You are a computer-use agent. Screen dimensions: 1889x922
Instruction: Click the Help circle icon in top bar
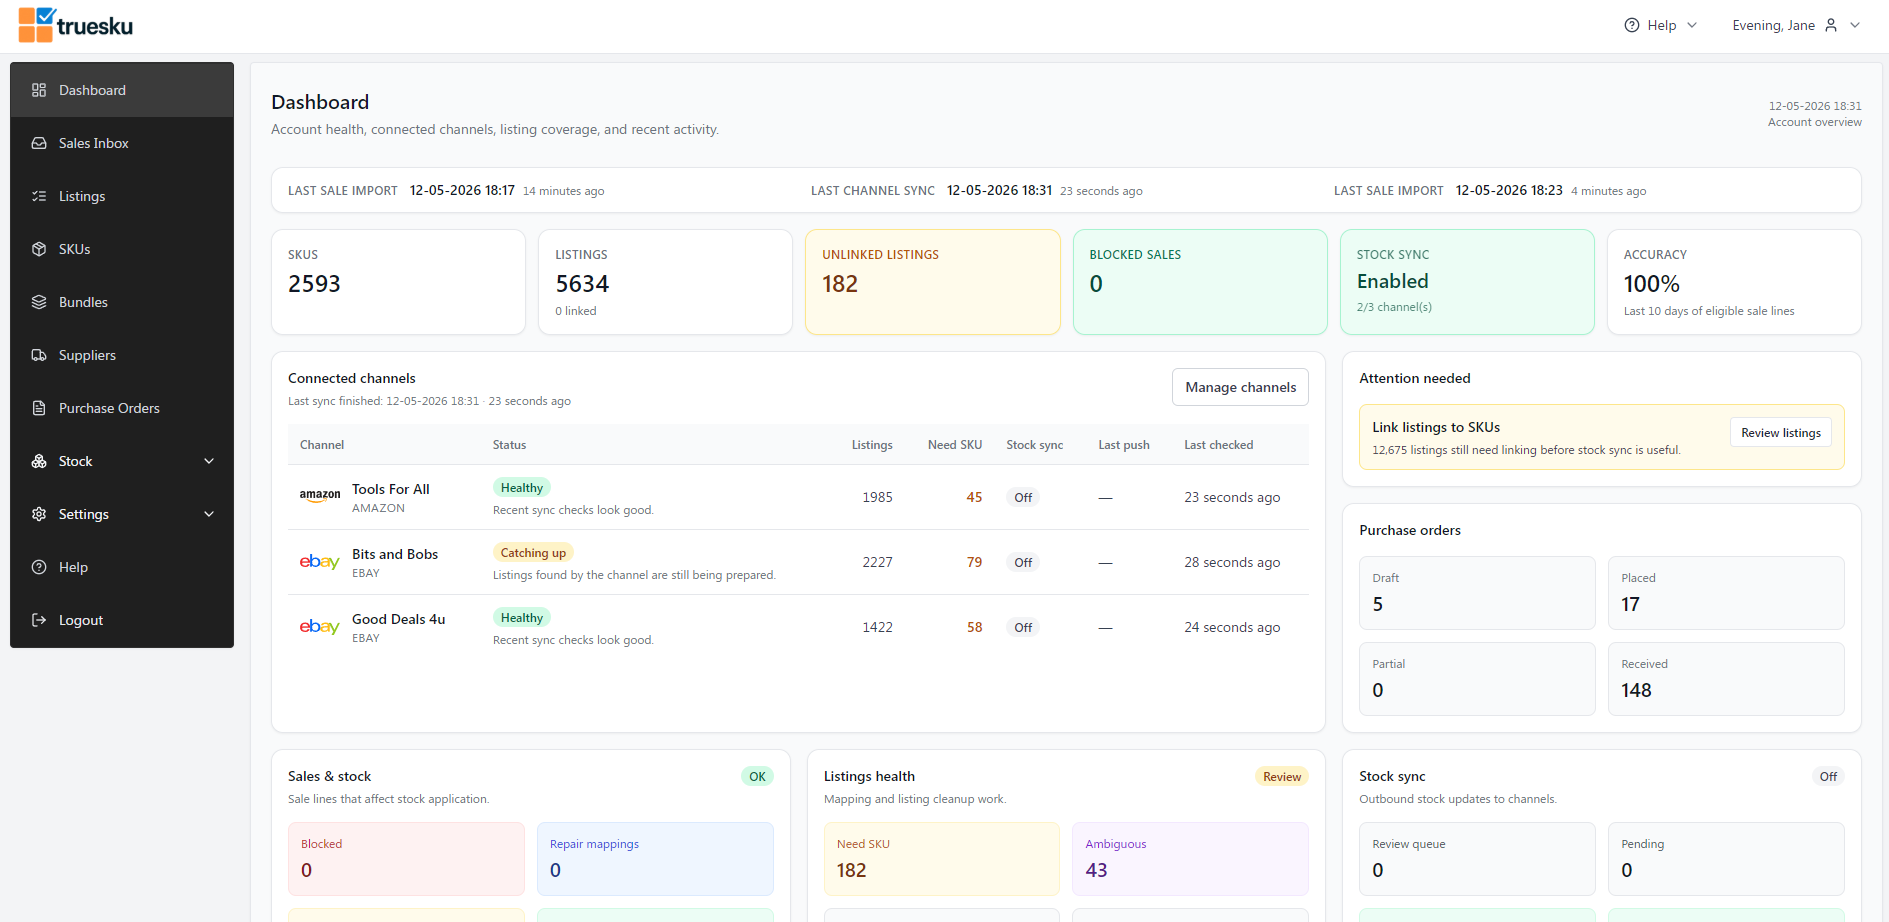pos(1632,25)
